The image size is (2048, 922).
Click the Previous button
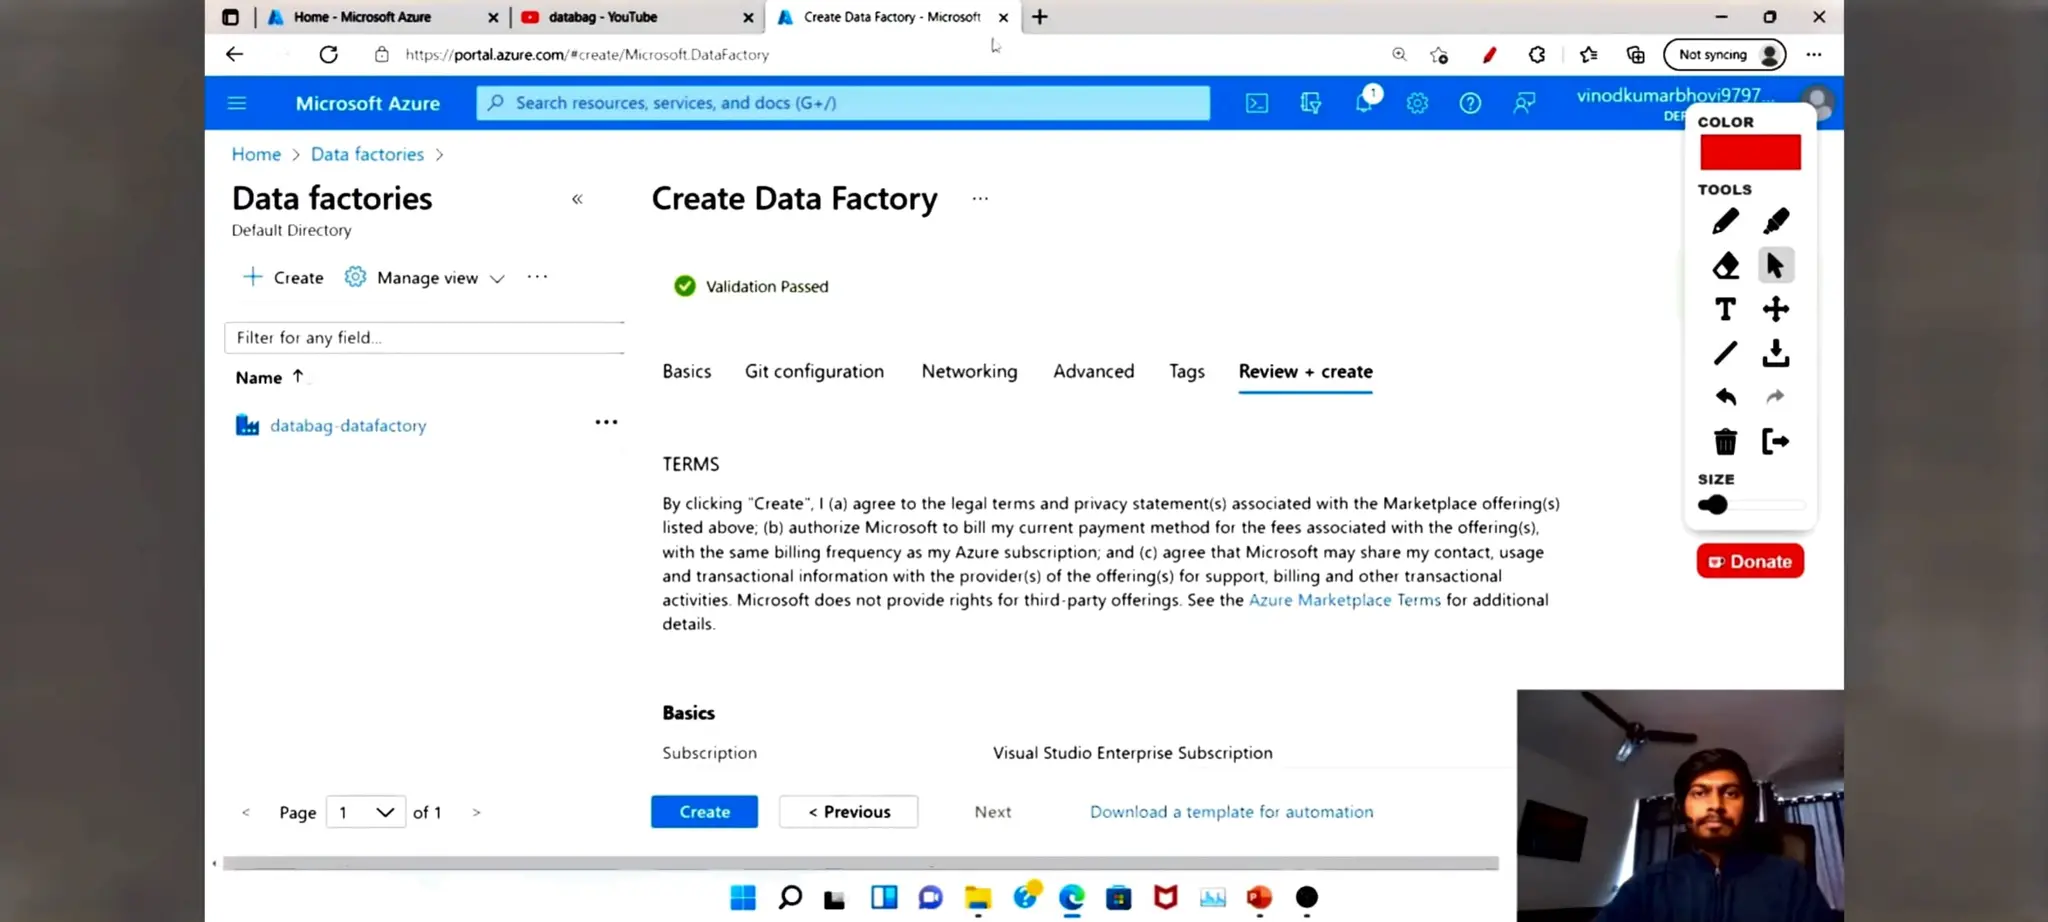[x=849, y=812]
